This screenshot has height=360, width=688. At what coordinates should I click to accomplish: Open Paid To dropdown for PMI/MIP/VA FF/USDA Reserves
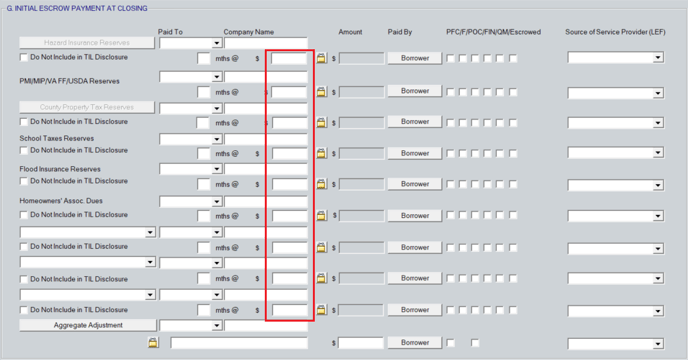click(217, 77)
